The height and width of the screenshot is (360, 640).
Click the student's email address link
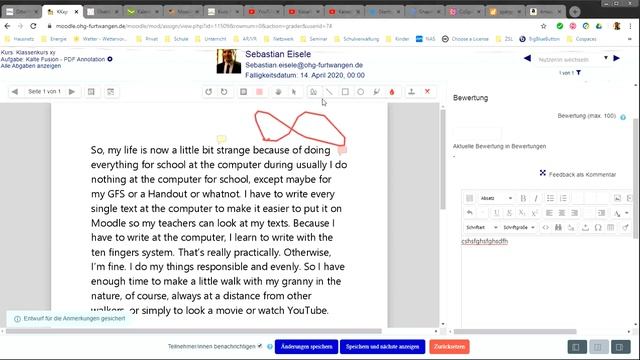pos(304,65)
